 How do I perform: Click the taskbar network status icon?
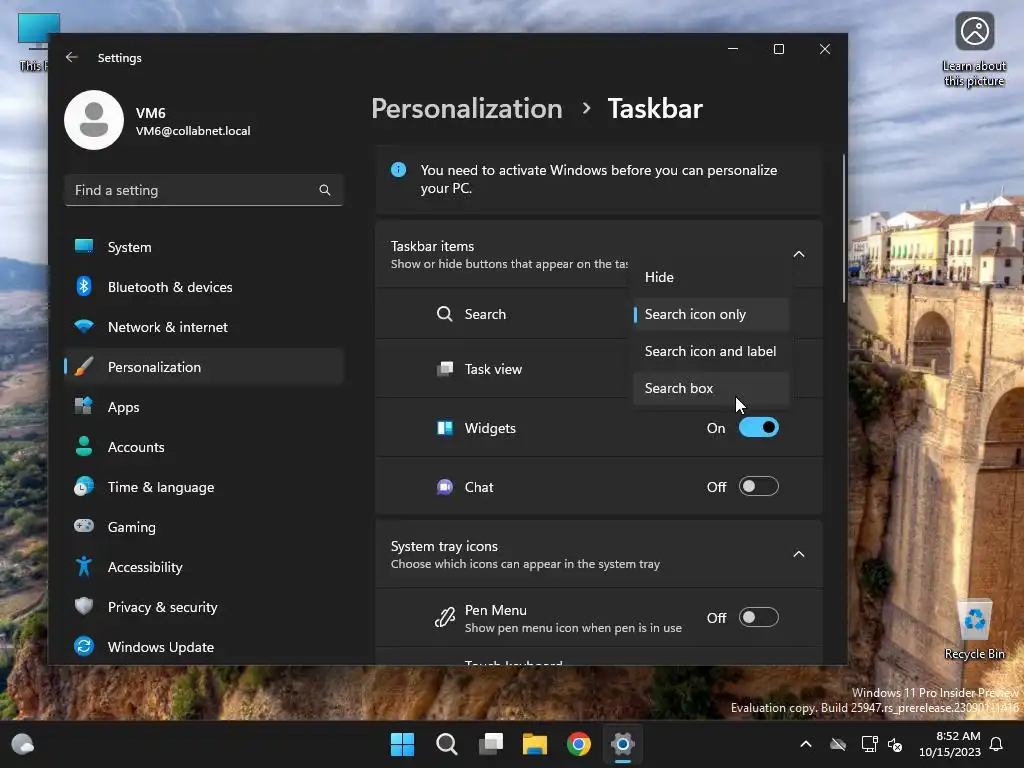(870, 744)
